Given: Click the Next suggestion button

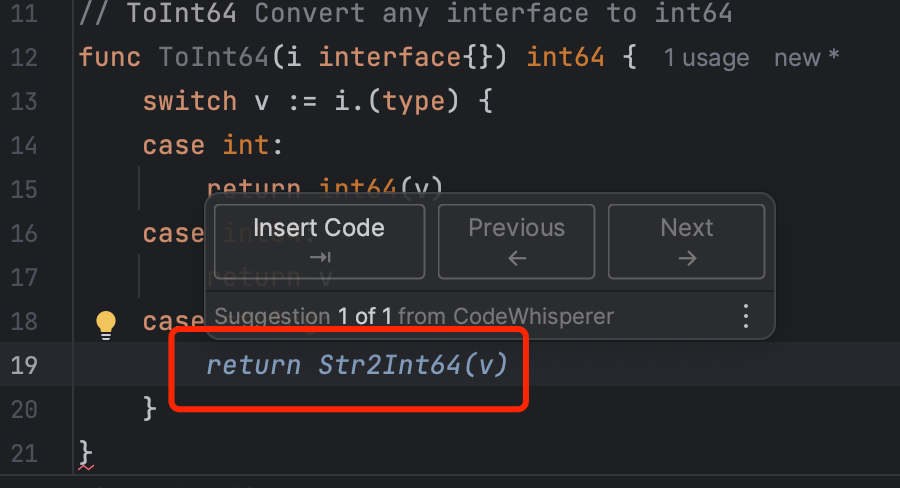Looking at the screenshot, I should (x=686, y=241).
